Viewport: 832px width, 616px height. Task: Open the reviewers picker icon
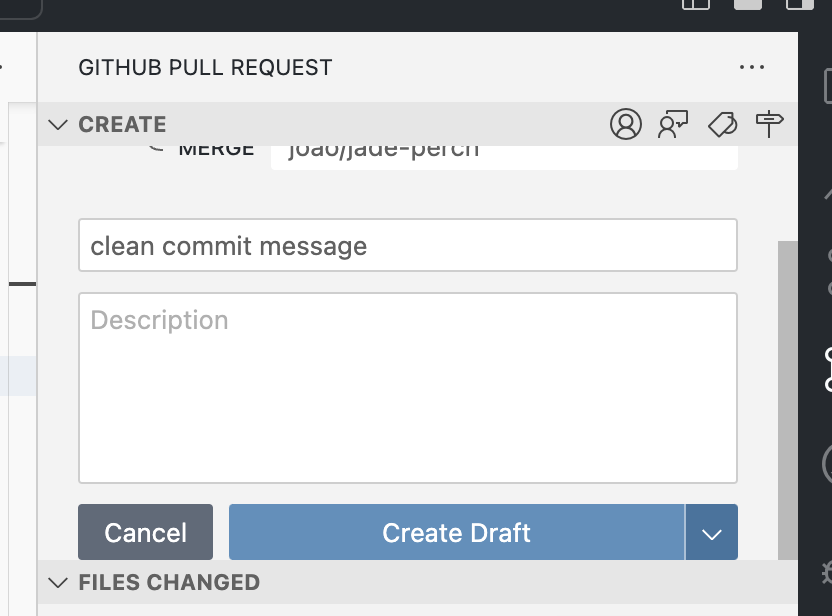pos(673,124)
